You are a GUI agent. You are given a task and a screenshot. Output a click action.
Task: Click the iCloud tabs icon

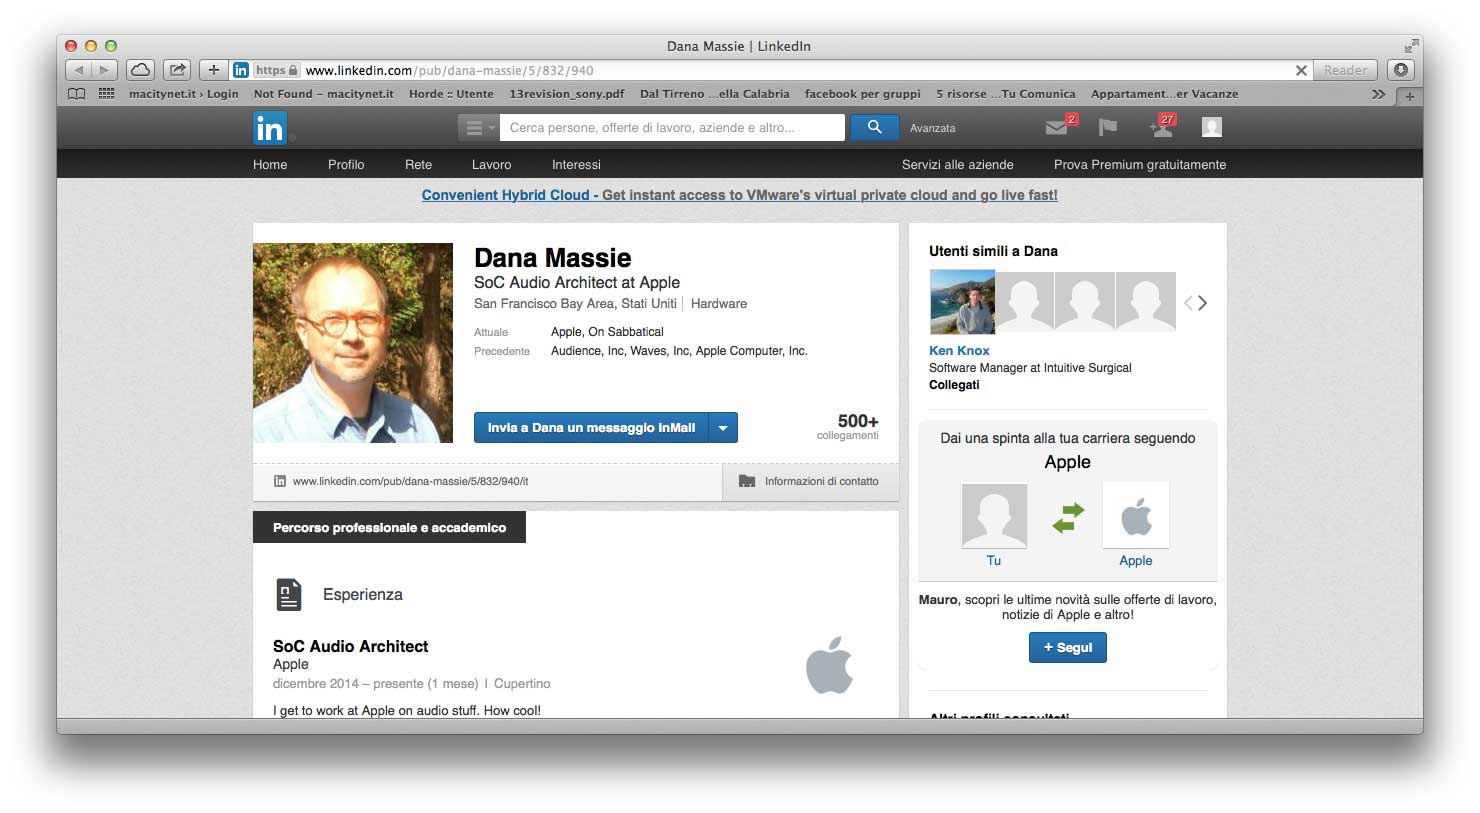tap(140, 70)
